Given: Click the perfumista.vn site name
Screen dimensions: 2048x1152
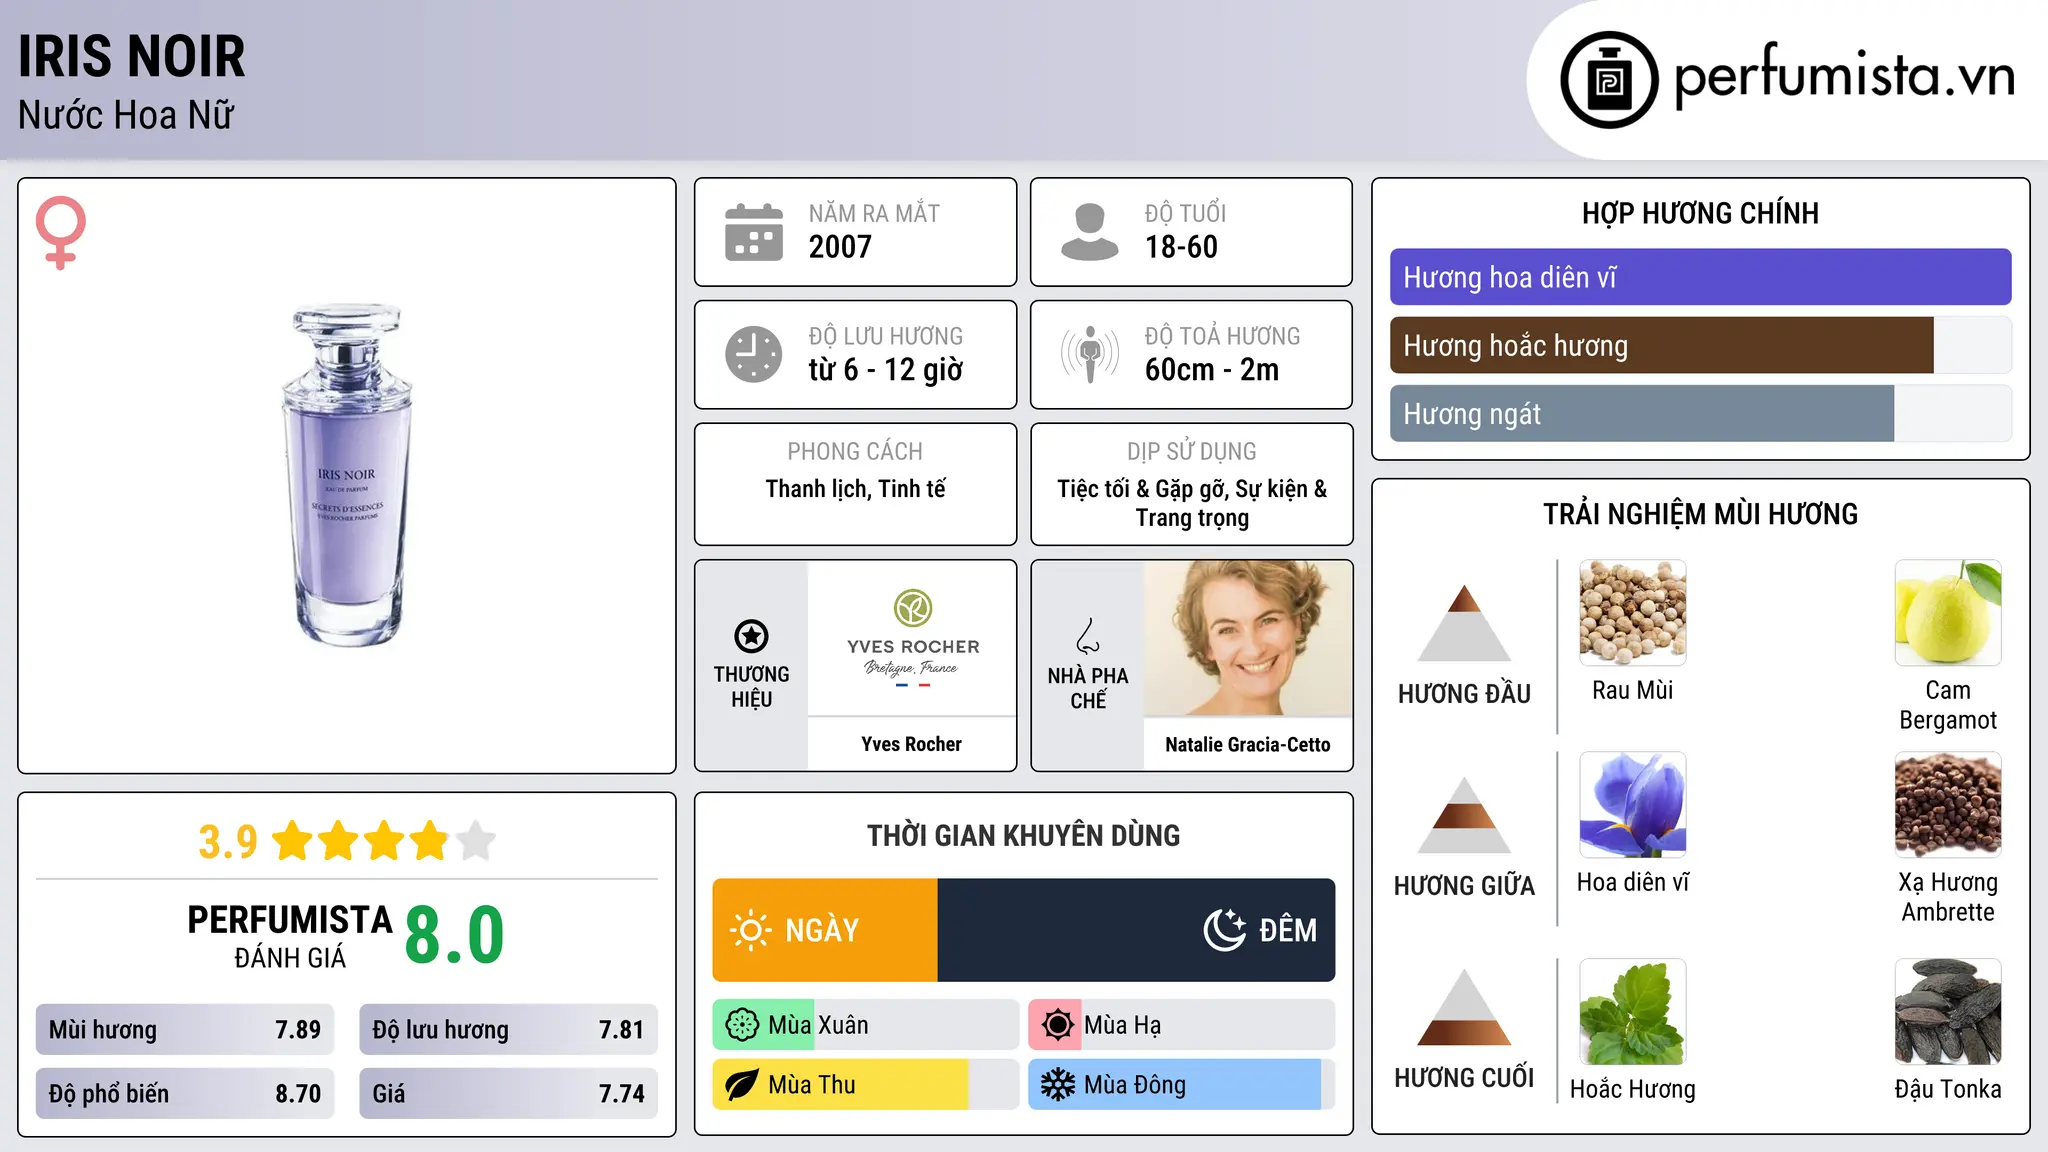Looking at the screenshot, I should click(x=1844, y=76).
